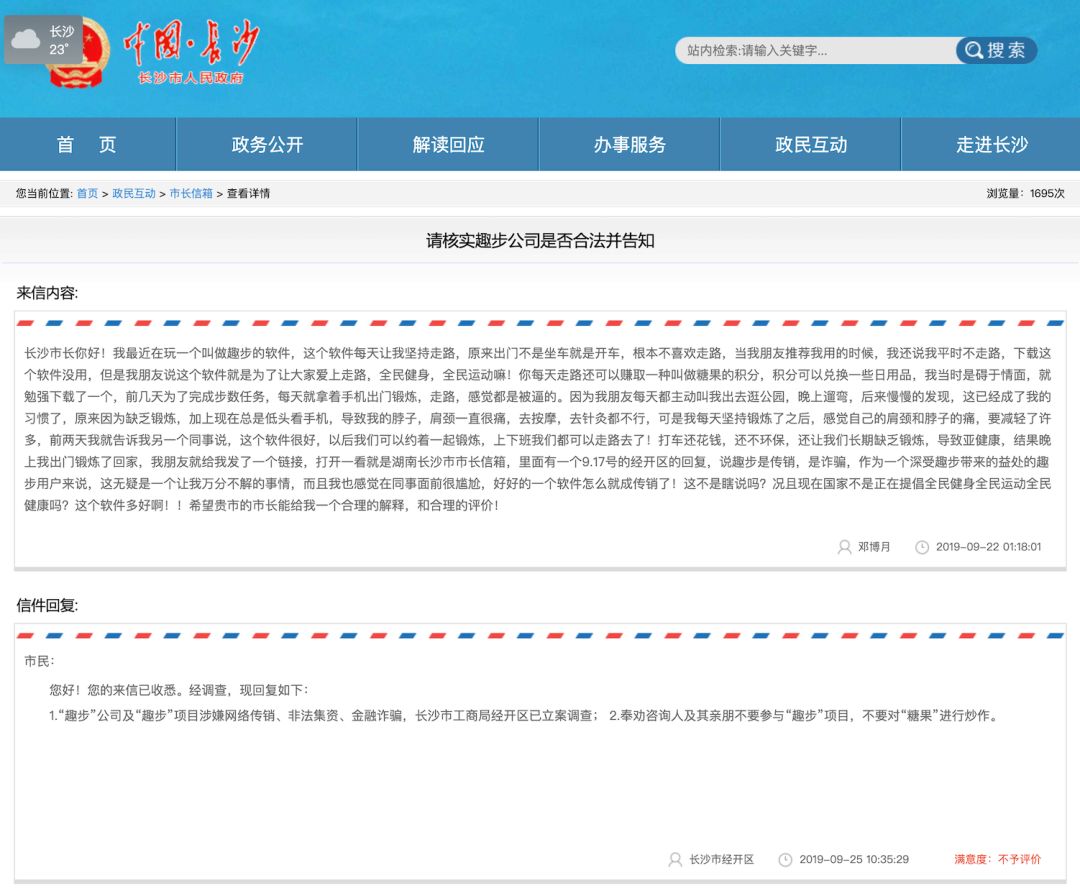Click the user icon beside 邓博月
The width and height of the screenshot is (1080, 896).
[844, 547]
